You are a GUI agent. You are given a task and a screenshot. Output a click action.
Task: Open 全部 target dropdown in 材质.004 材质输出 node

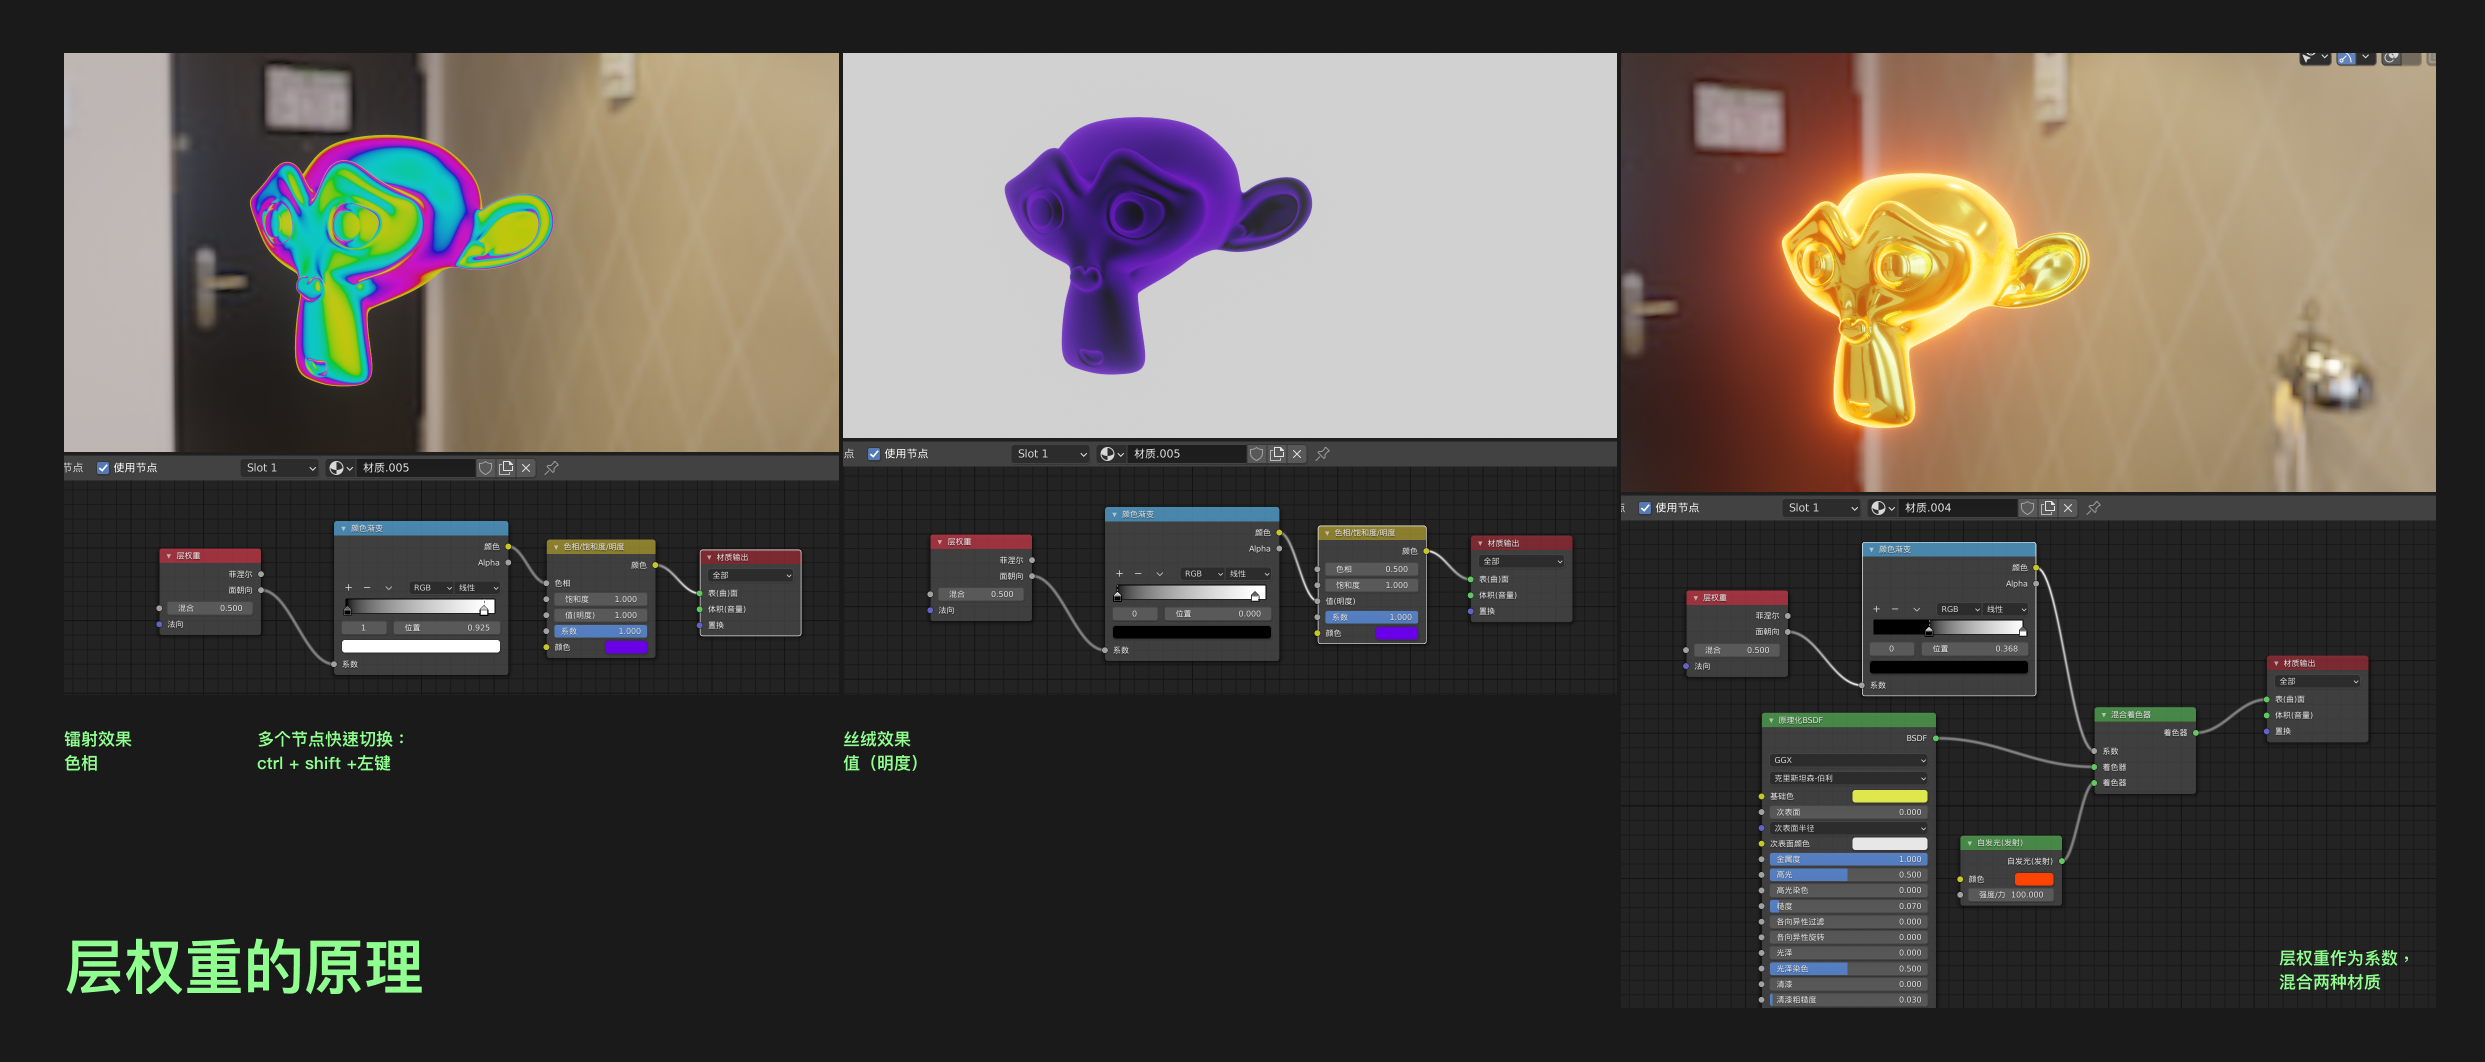point(2318,681)
